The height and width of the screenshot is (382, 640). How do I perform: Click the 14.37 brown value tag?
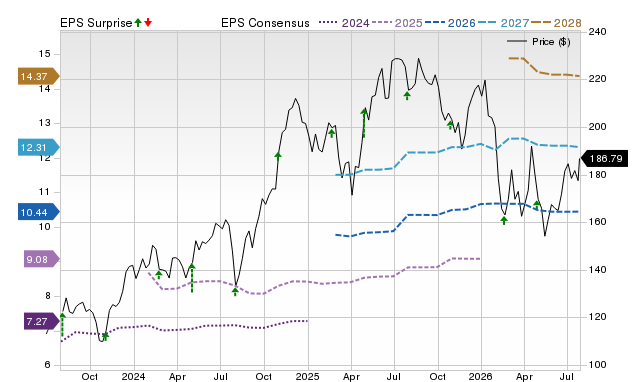(39, 76)
